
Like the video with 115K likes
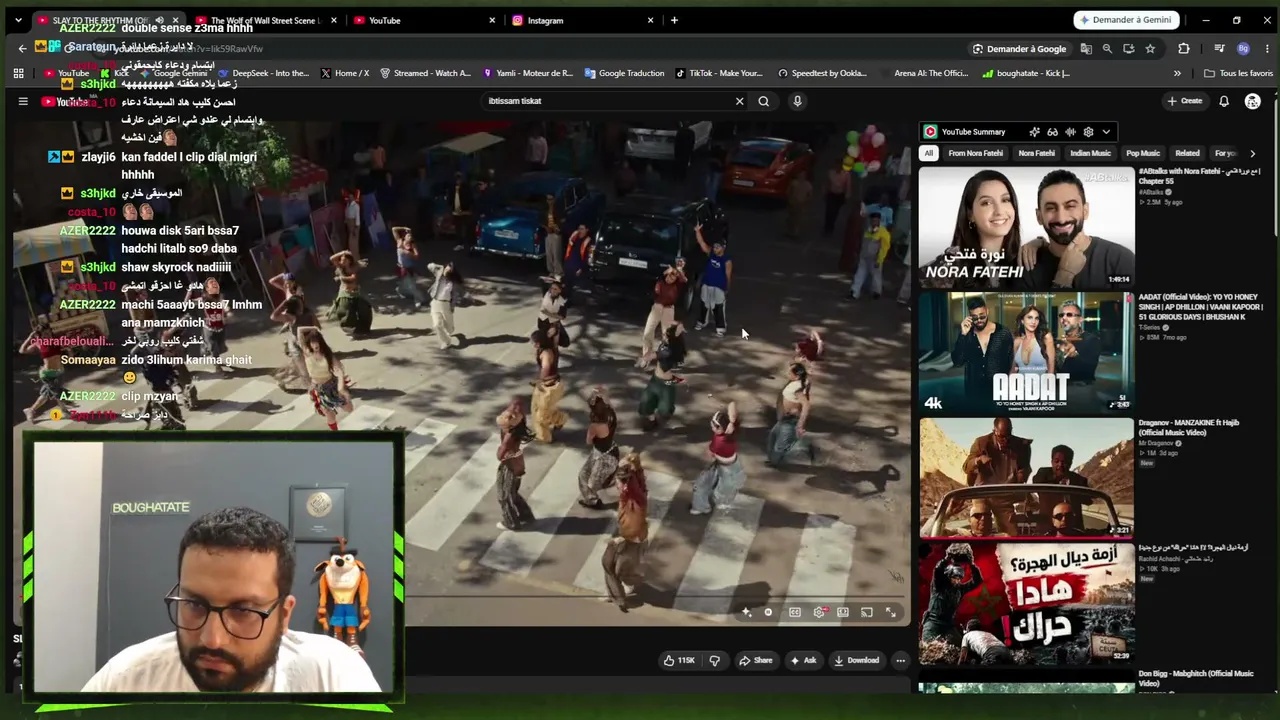(679, 660)
